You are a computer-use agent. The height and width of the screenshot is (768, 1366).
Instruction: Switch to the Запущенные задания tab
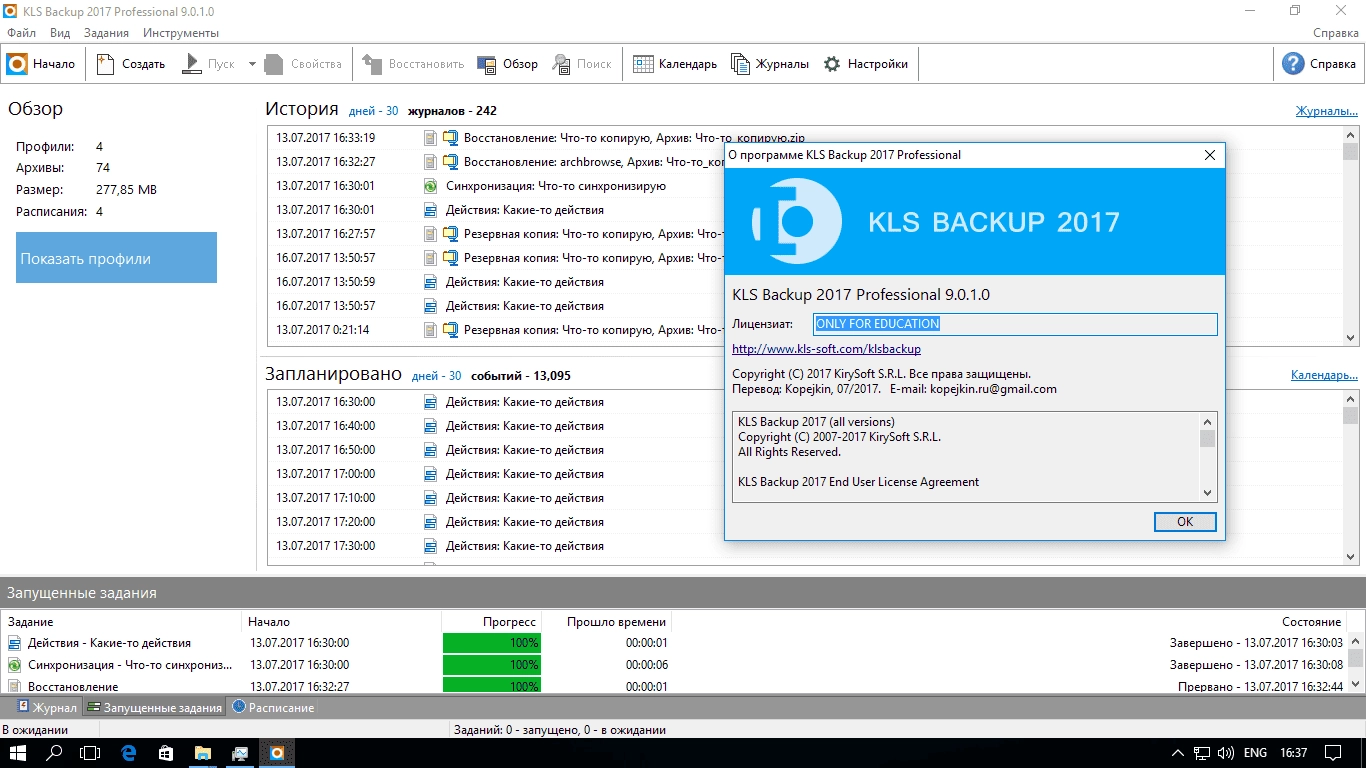pyautogui.click(x=154, y=707)
